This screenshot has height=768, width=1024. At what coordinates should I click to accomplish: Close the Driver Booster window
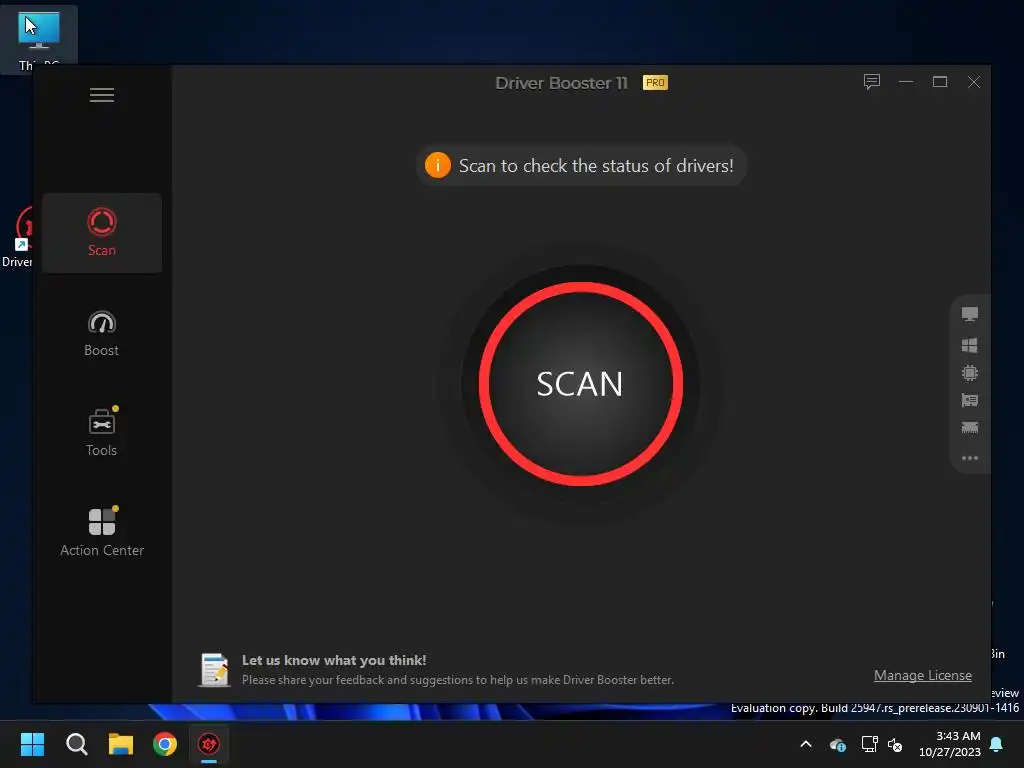[x=974, y=82]
